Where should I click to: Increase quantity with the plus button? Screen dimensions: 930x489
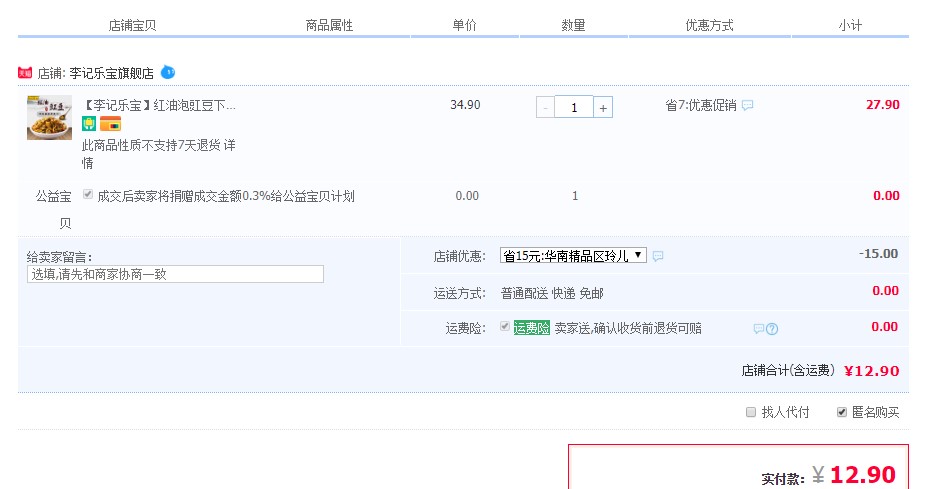tap(603, 107)
